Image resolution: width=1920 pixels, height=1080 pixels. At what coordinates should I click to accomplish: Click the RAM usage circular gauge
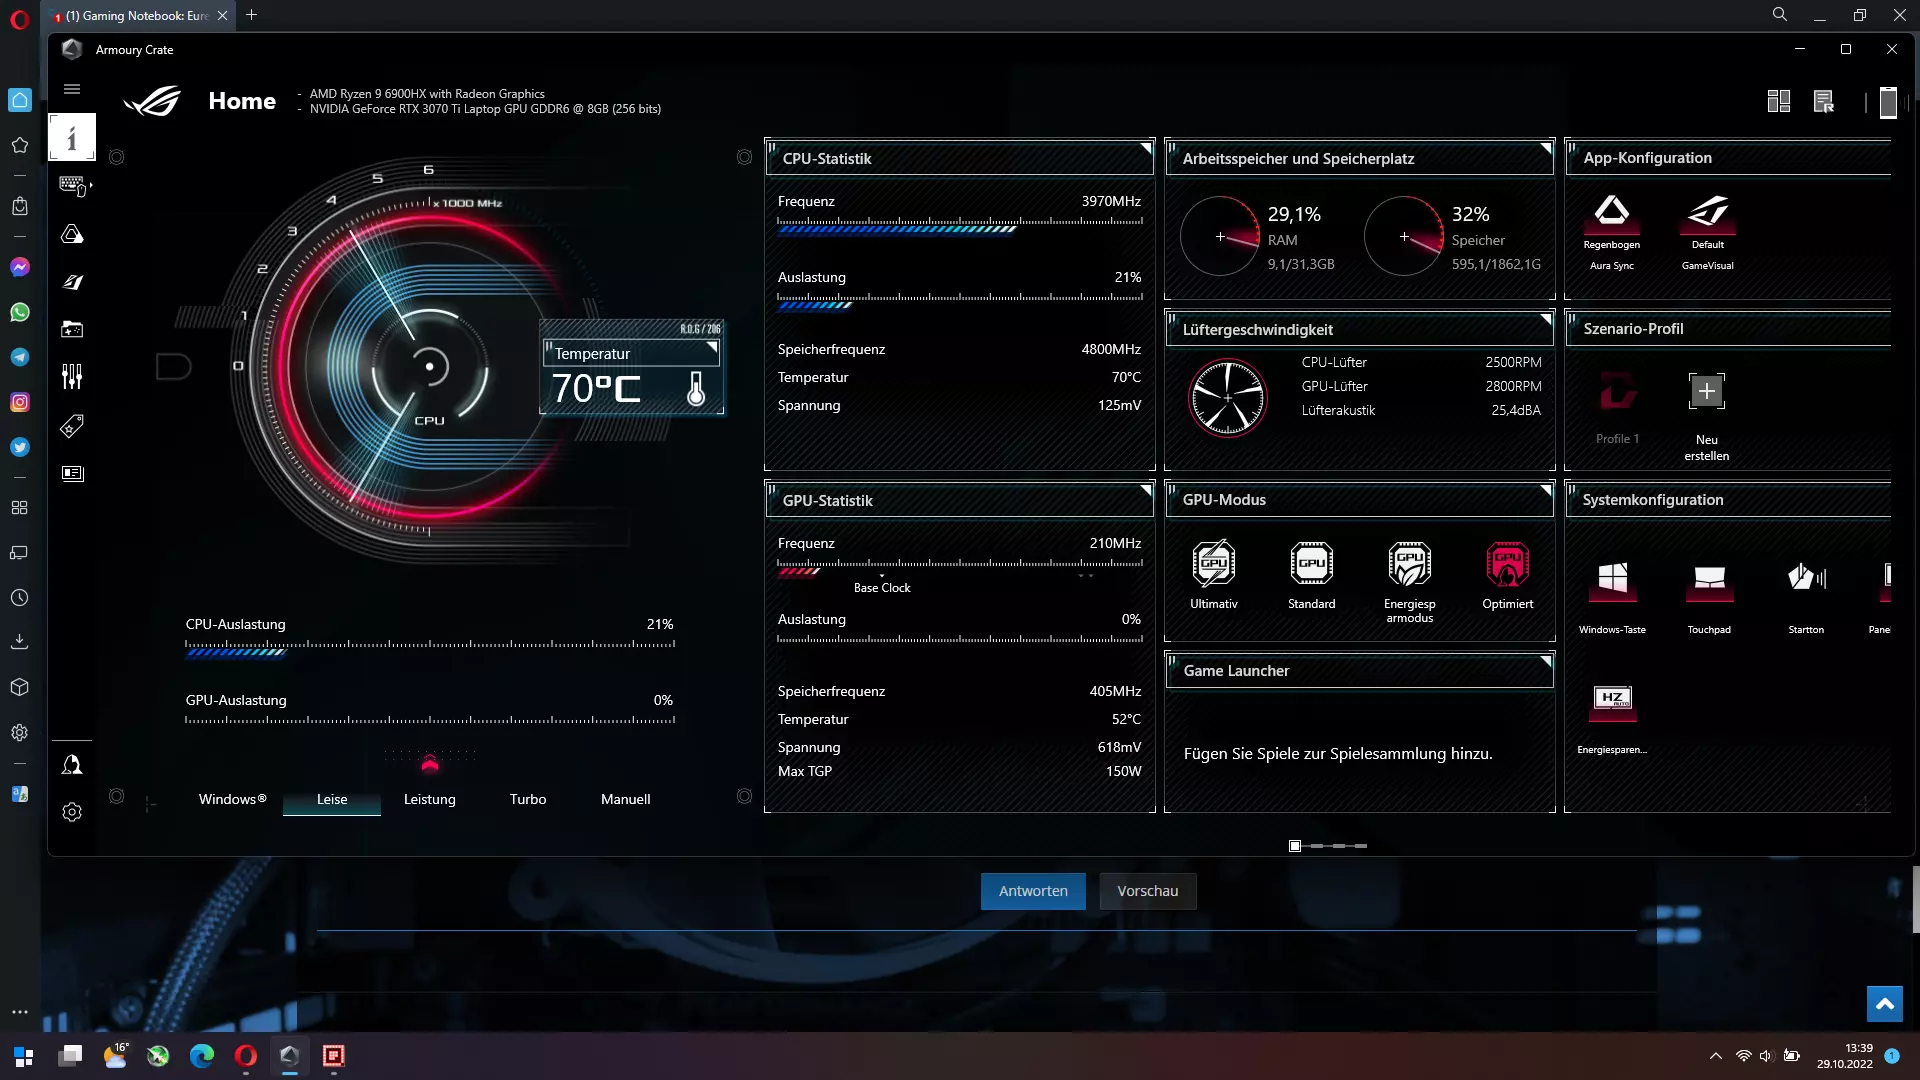[x=1219, y=237]
